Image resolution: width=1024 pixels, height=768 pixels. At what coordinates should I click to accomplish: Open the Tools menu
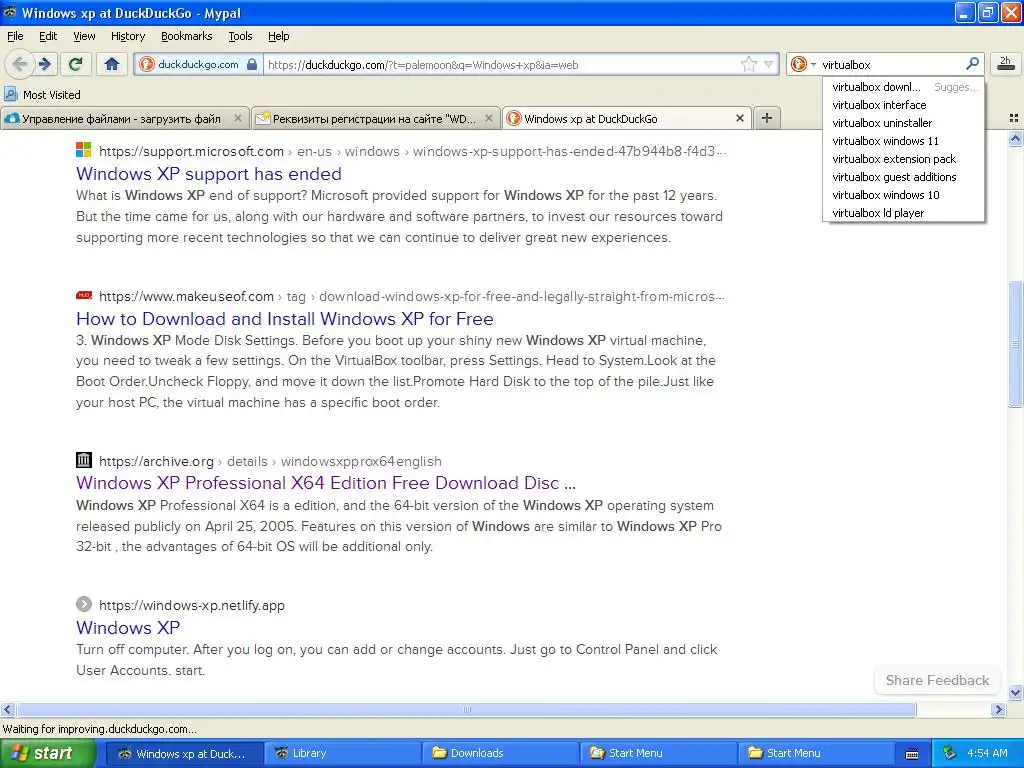[240, 36]
